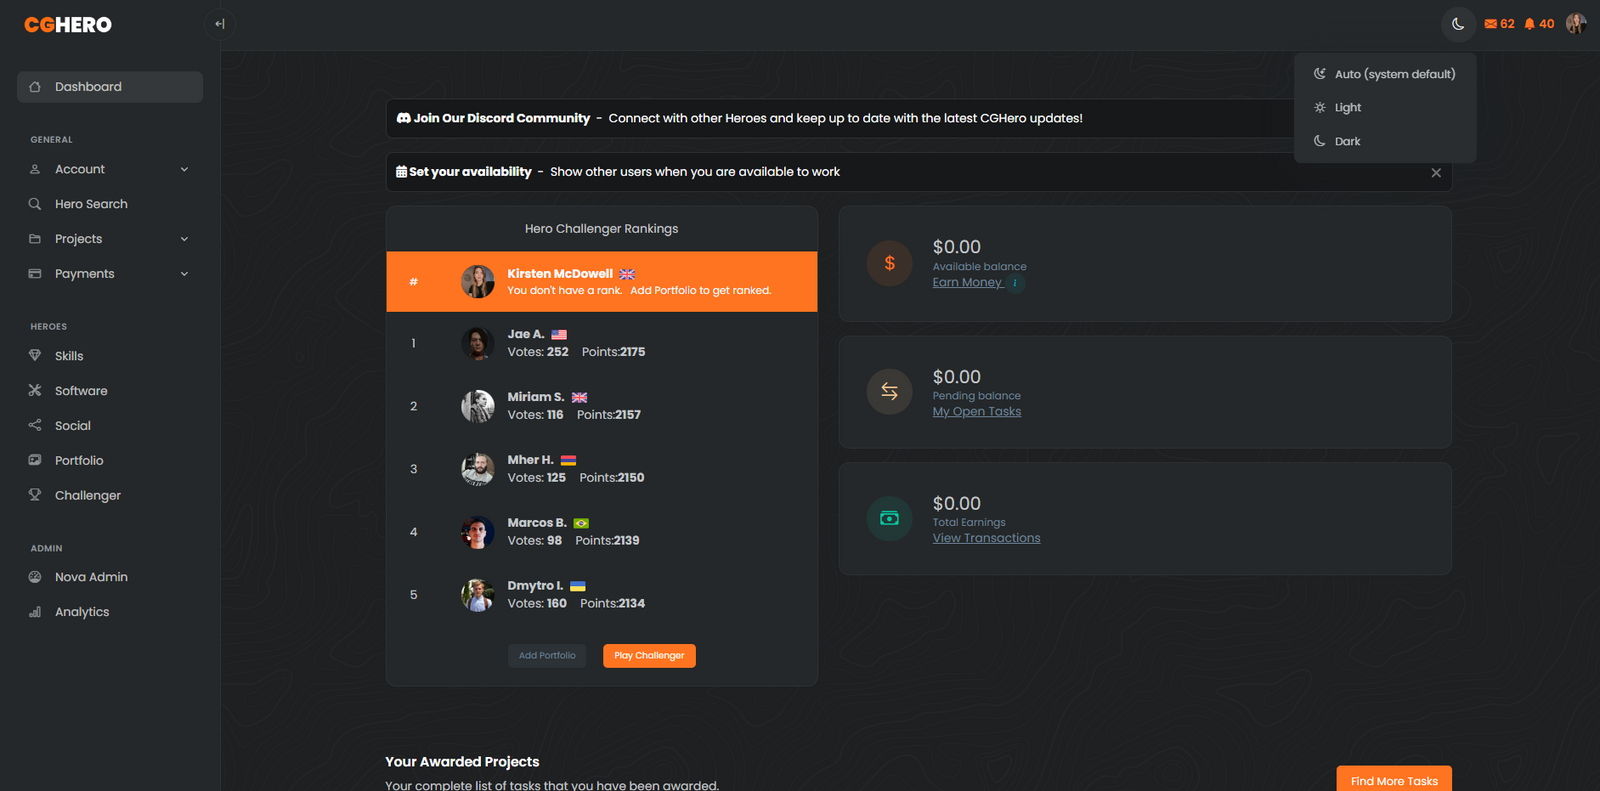Dismiss the Set your availability banner
Screen dimensions: 1600x791
pos(1436,173)
